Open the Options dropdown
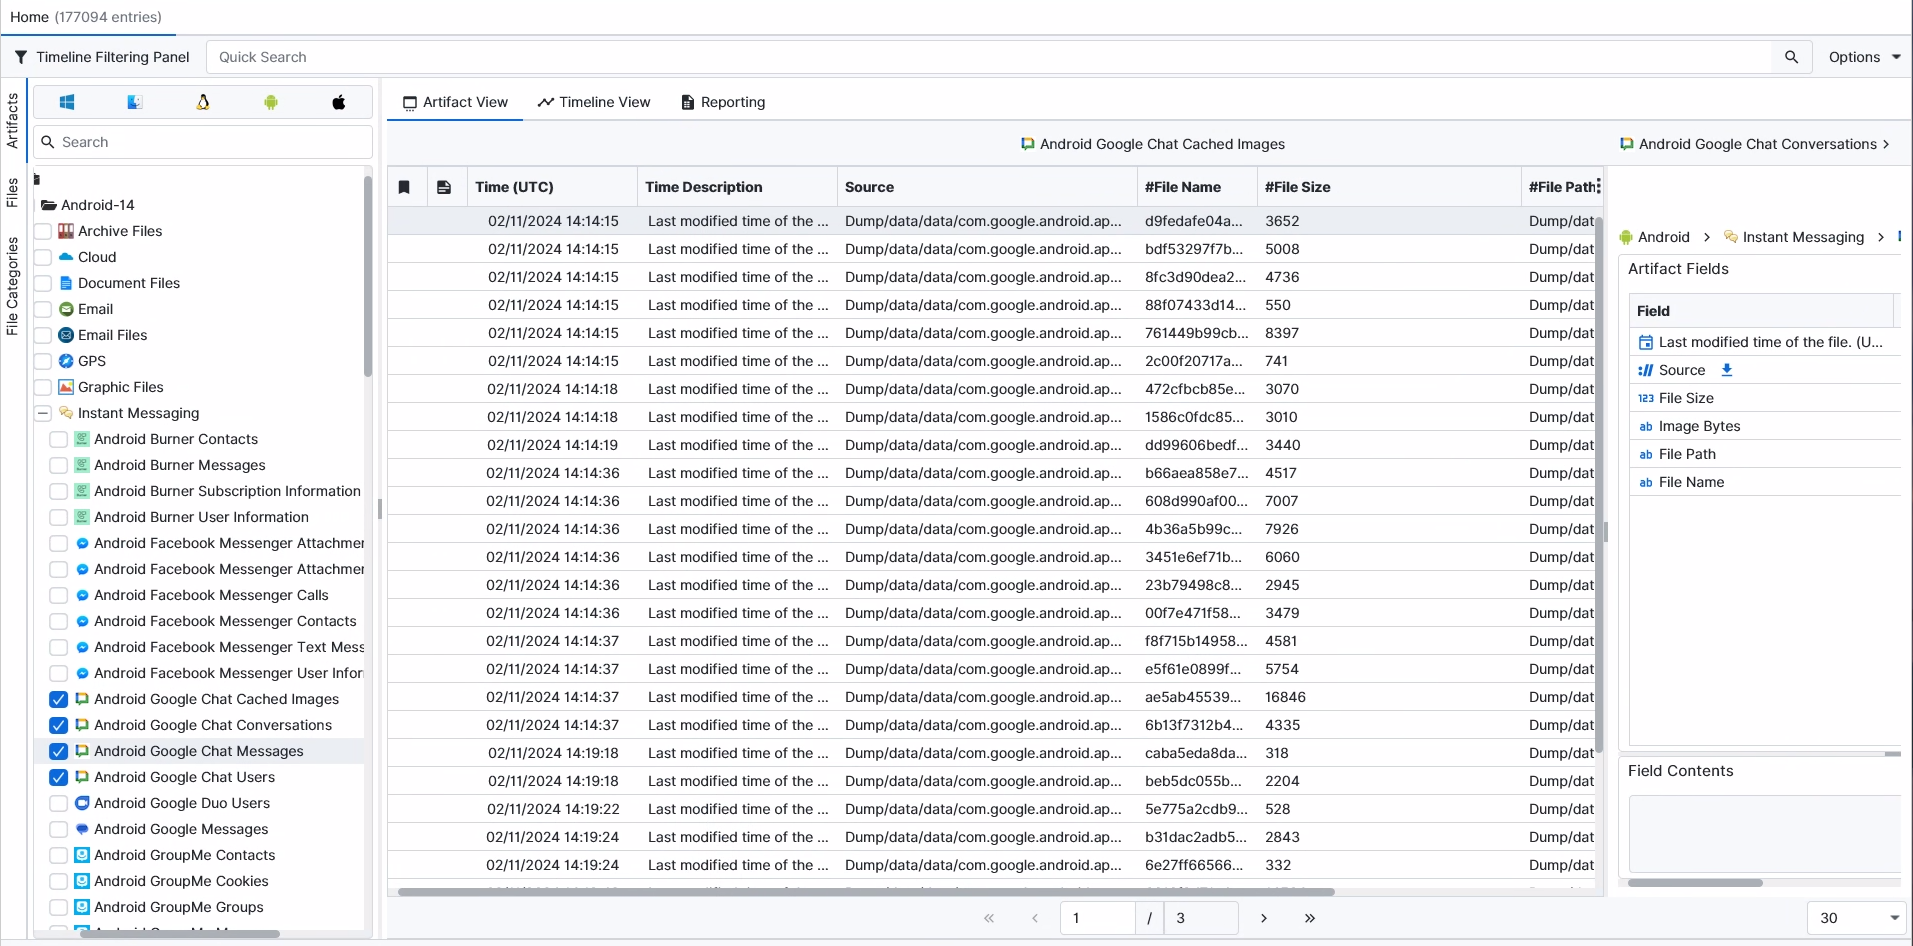The width and height of the screenshot is (1913, 946). (1863, 57)
